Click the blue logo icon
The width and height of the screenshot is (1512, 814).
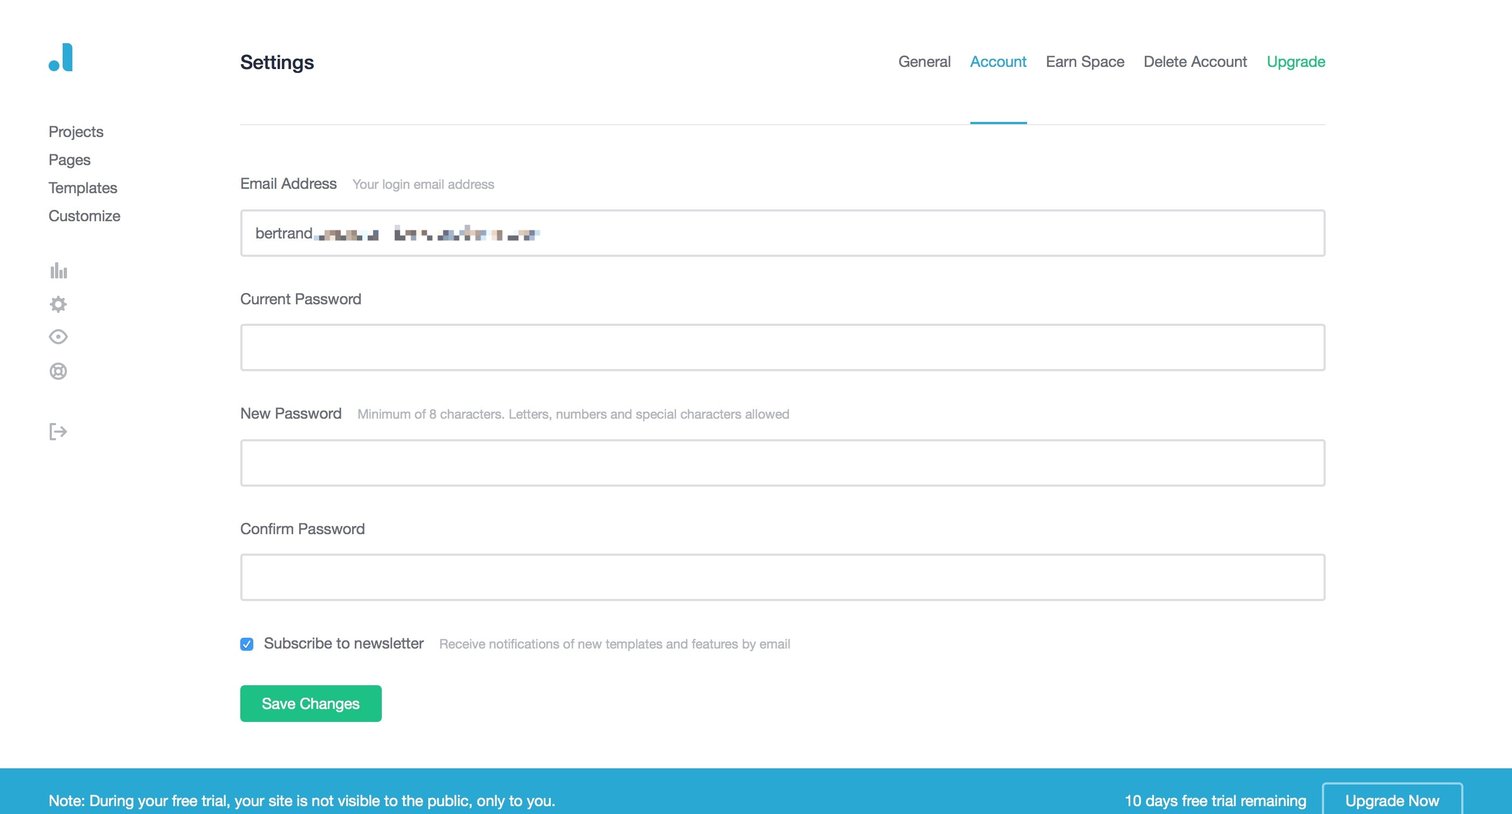pyautogui.click(x=61, y=58)
